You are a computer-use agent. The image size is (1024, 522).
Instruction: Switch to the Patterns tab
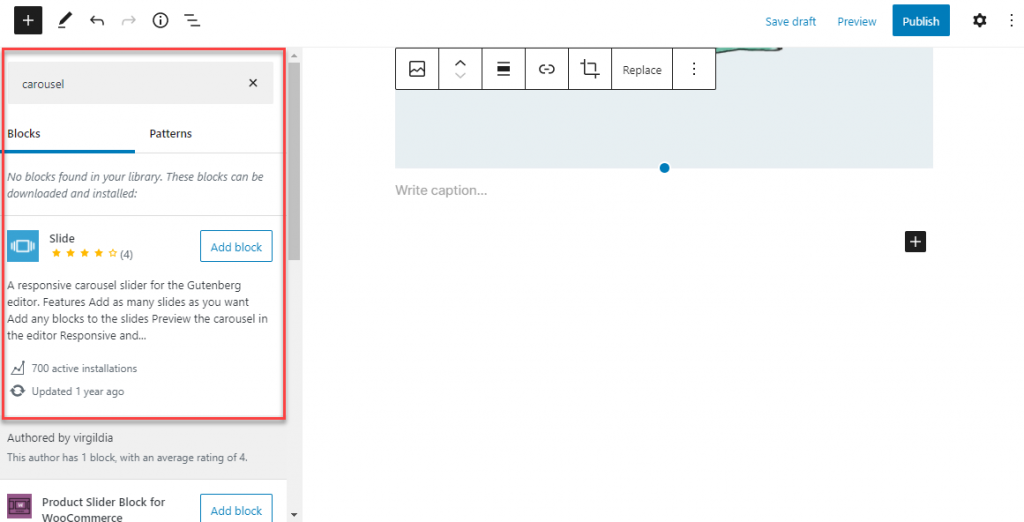point(170,133)
